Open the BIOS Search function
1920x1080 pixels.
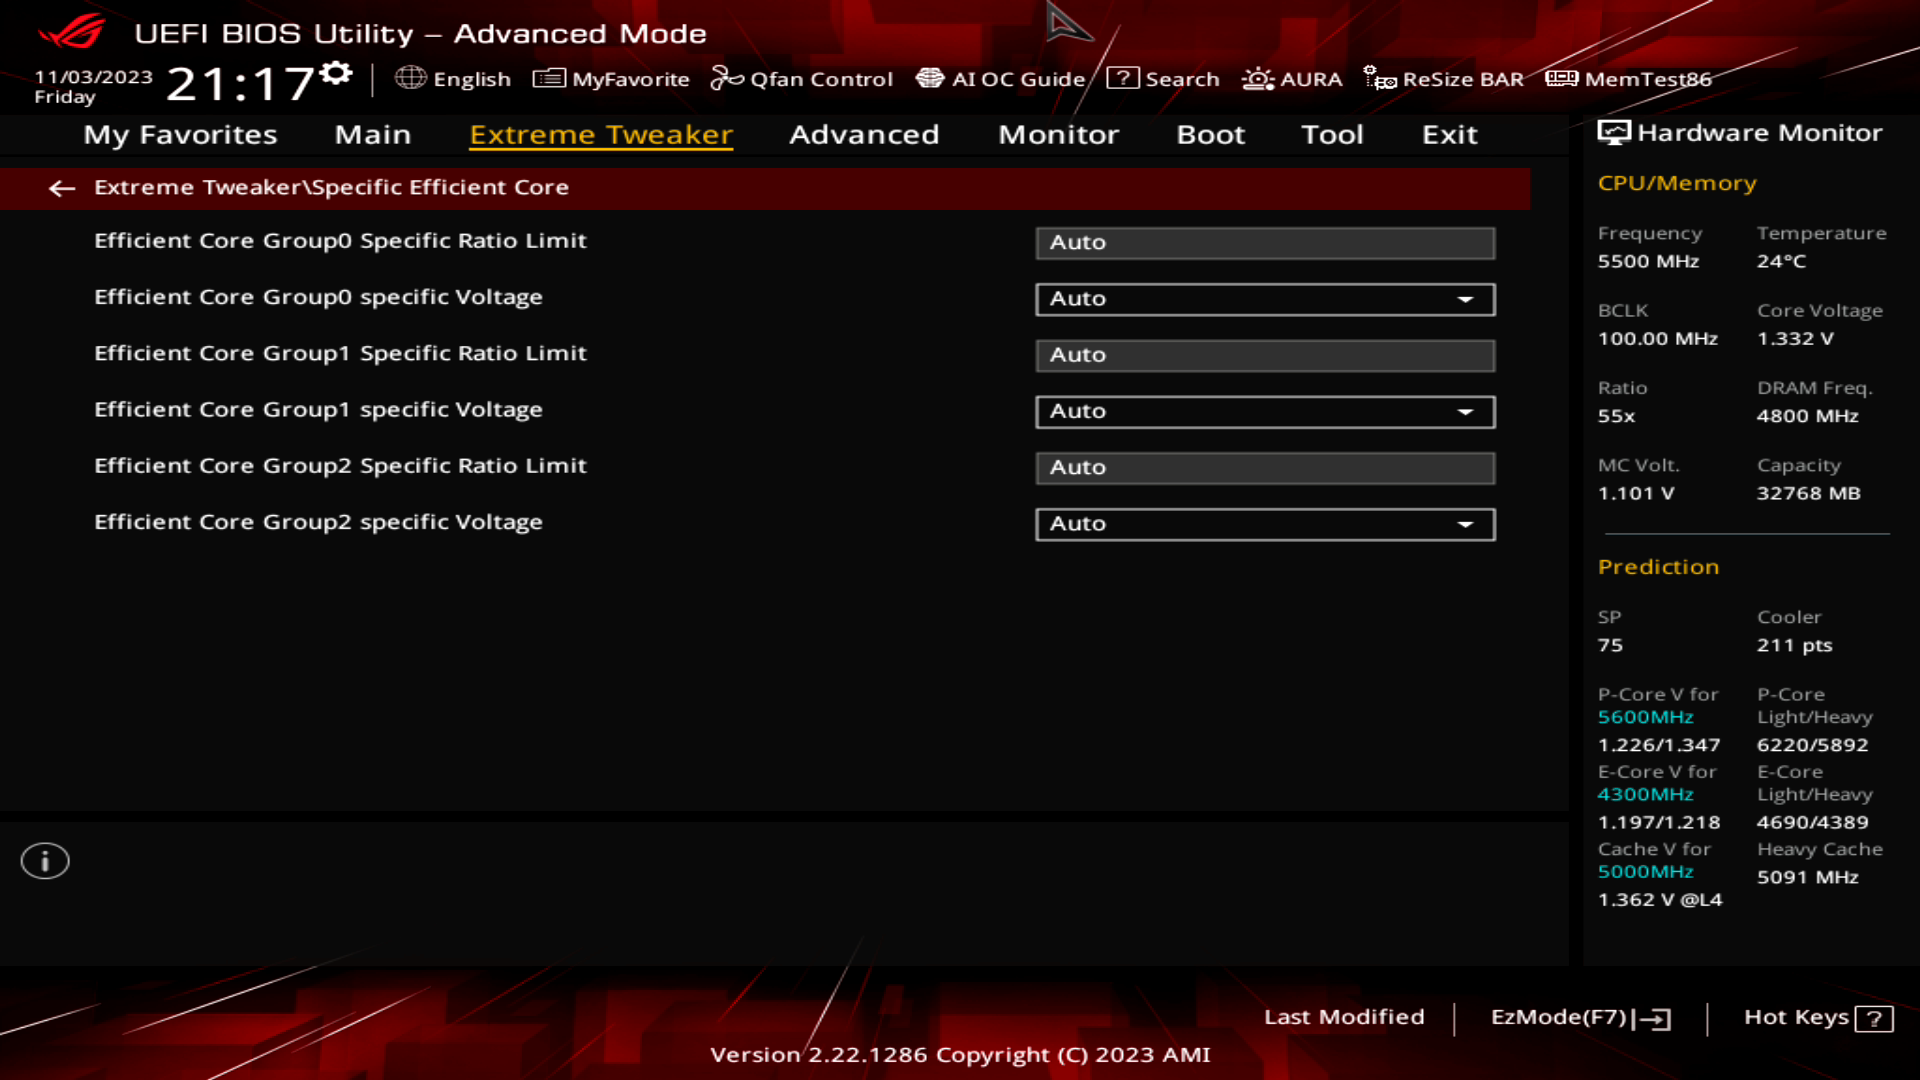pyautogui.click(x=1122, y=79)
